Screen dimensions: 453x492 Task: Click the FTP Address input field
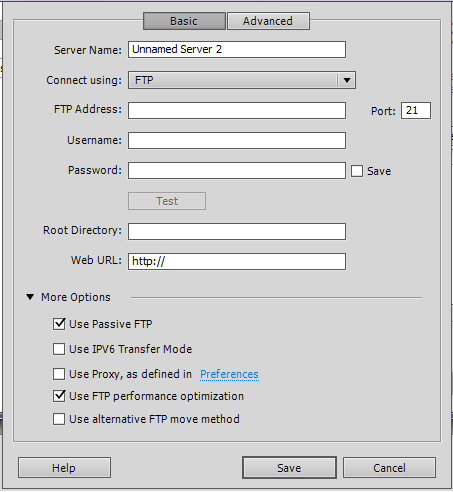tap(237, 110)
